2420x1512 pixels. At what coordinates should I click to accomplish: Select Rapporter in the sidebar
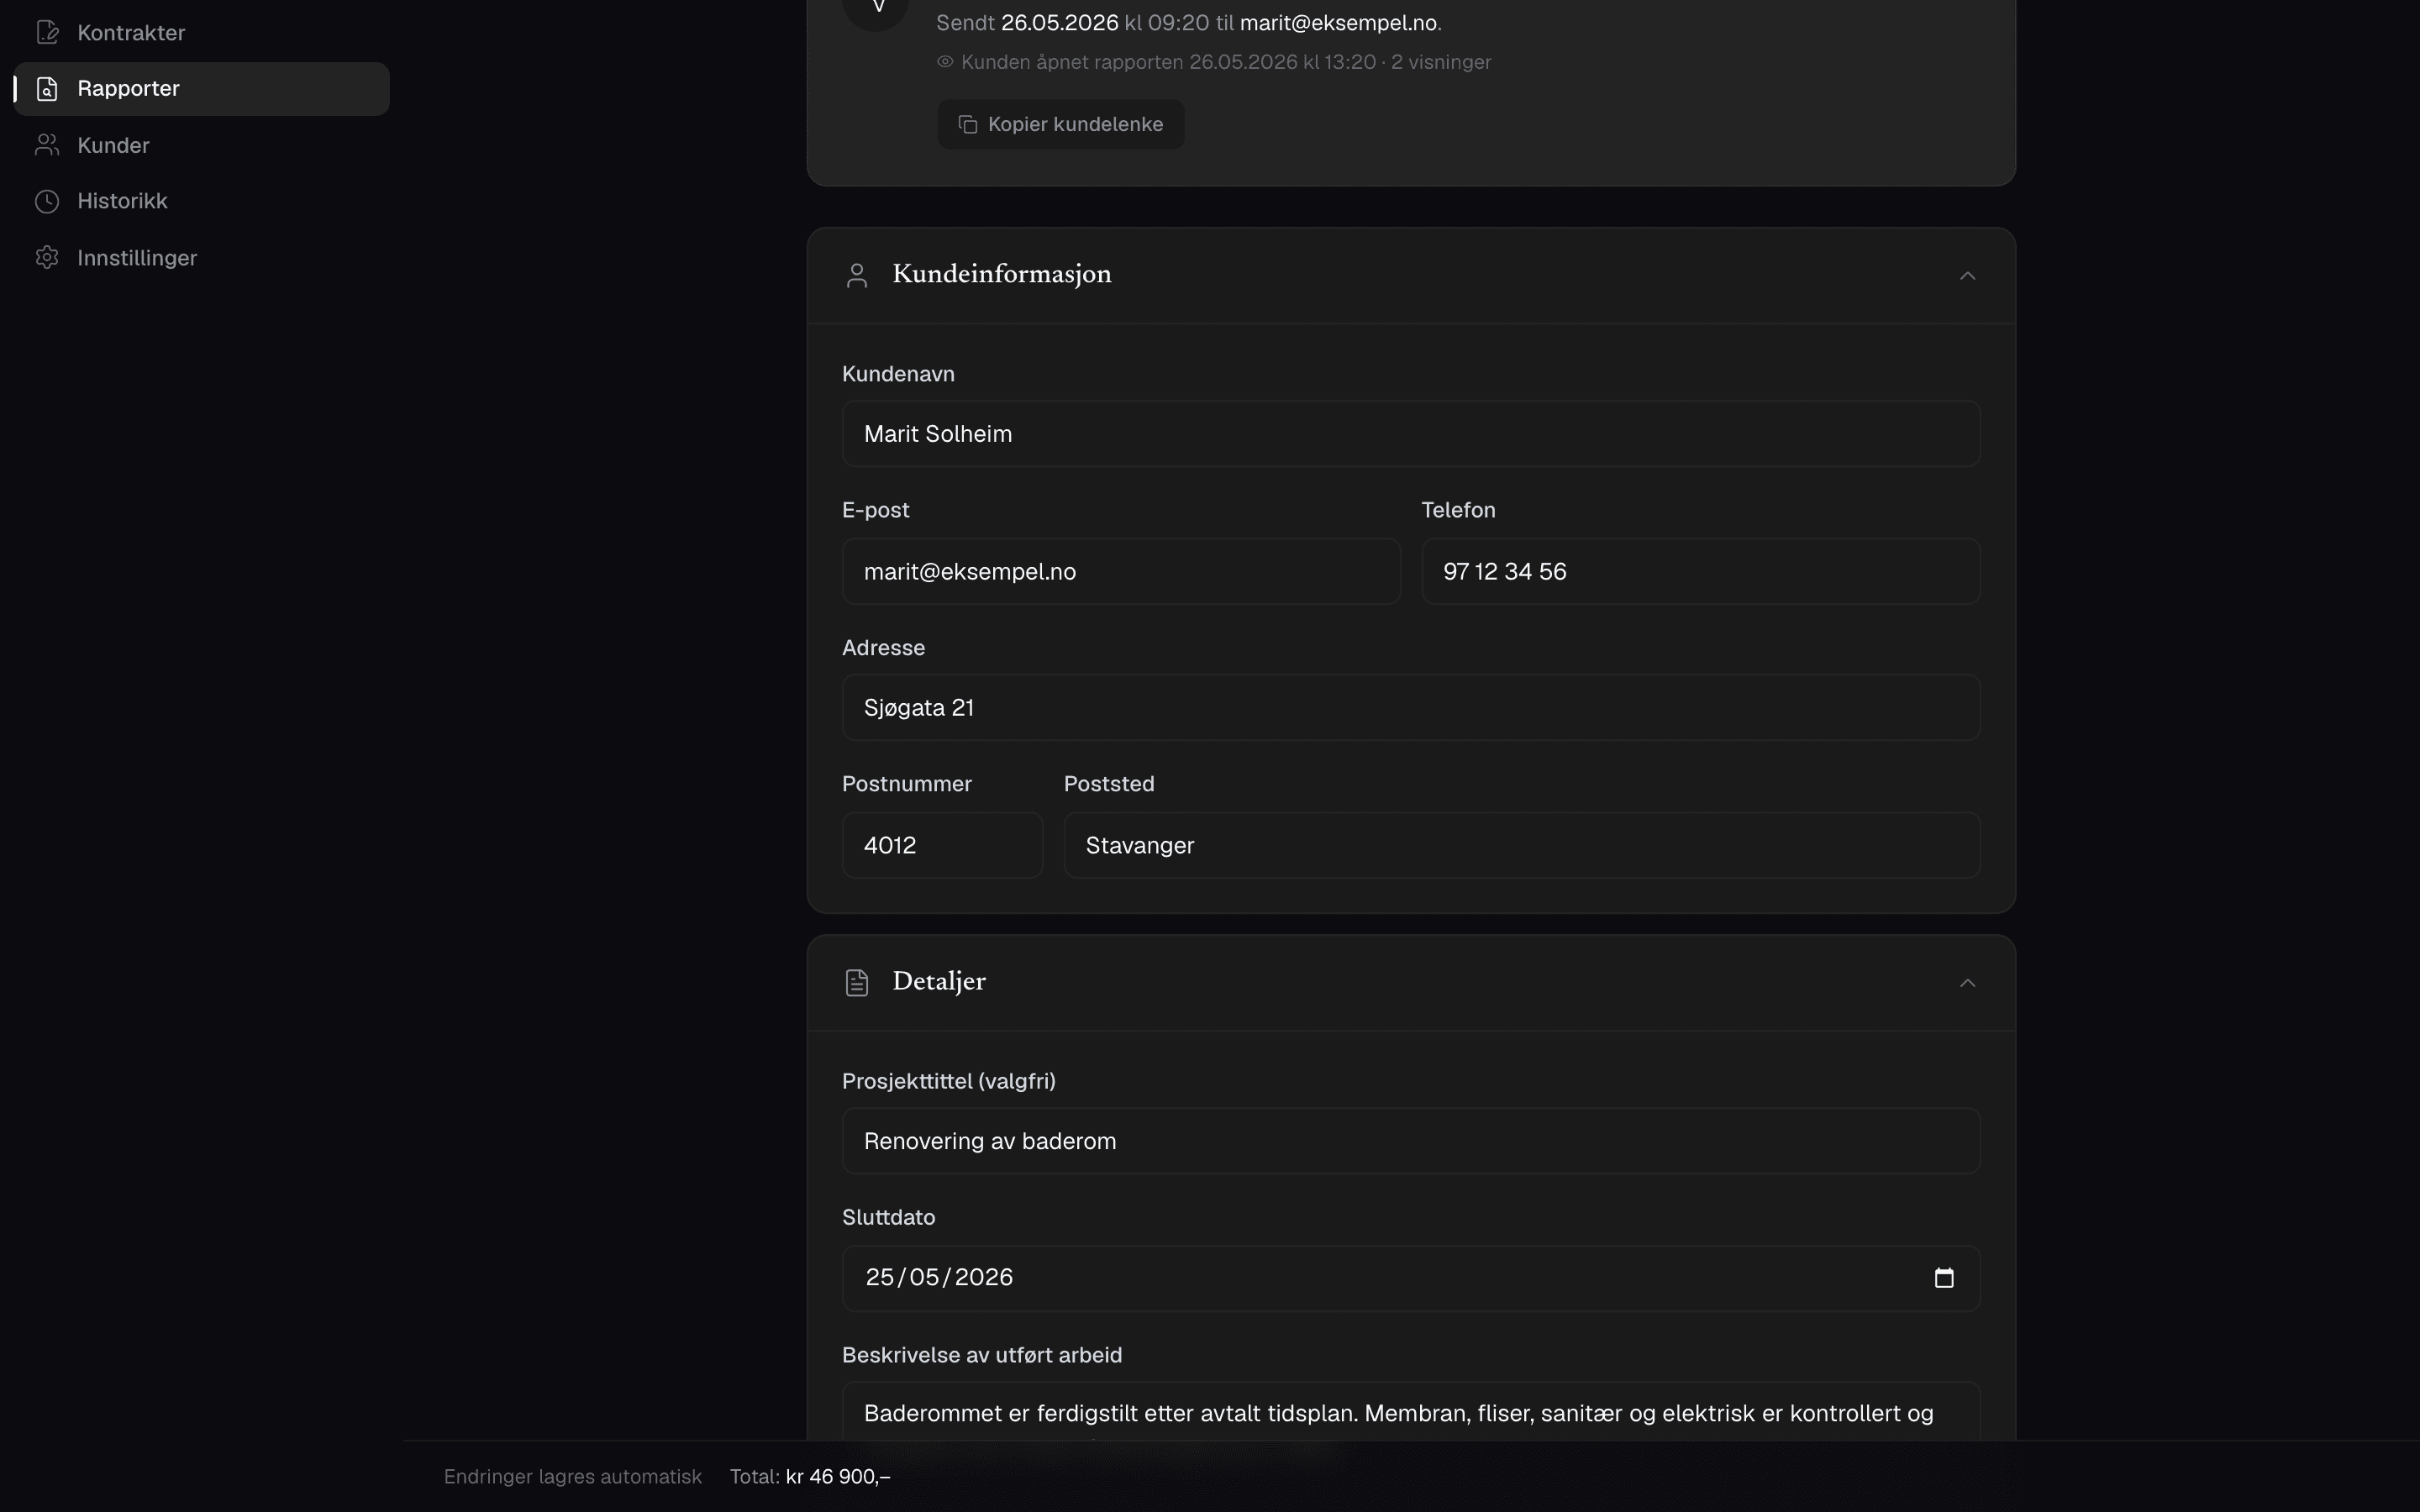[x=201, y=89]
